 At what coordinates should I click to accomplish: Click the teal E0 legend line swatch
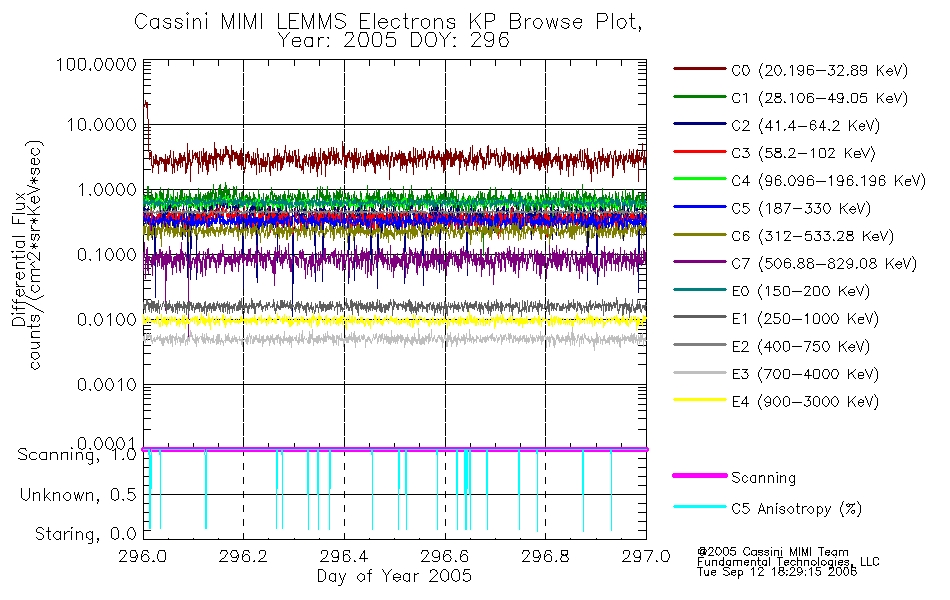[x=699, y=290]
